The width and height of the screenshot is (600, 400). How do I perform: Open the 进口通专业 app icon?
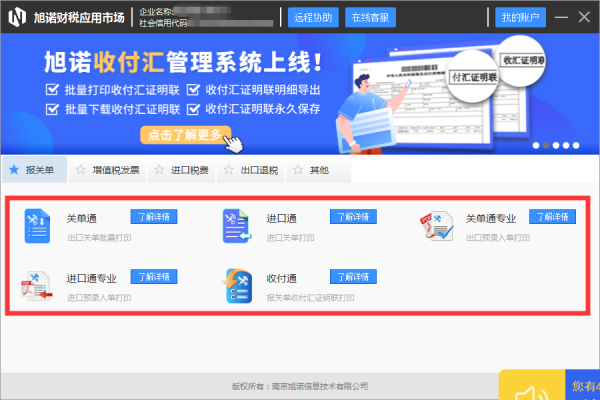(x=37, y=286)
